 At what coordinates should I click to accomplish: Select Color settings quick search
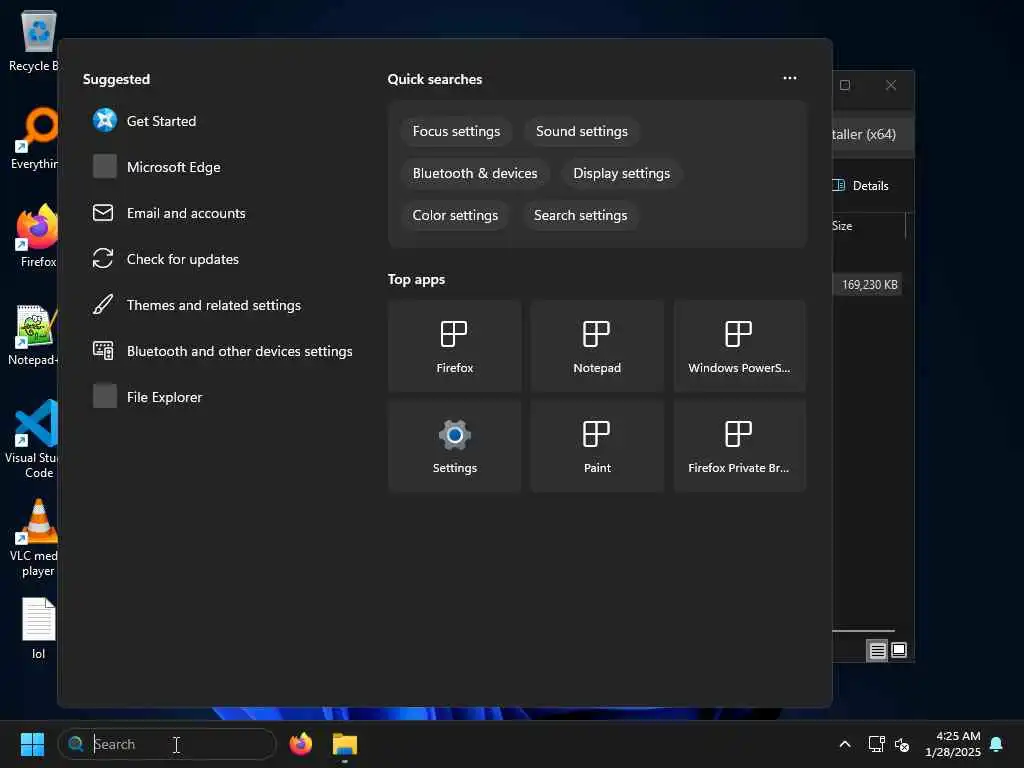(x=455, y=215)
